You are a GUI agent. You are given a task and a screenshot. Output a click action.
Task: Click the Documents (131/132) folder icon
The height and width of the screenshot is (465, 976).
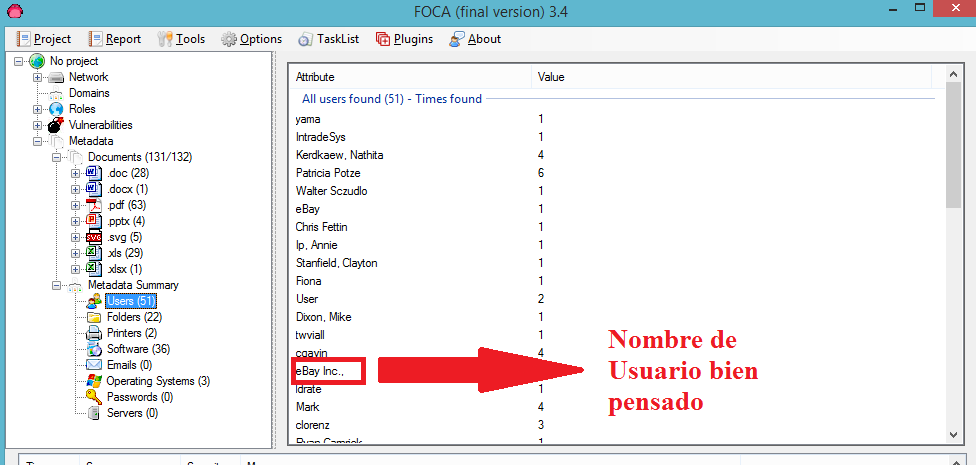[75, 157]
